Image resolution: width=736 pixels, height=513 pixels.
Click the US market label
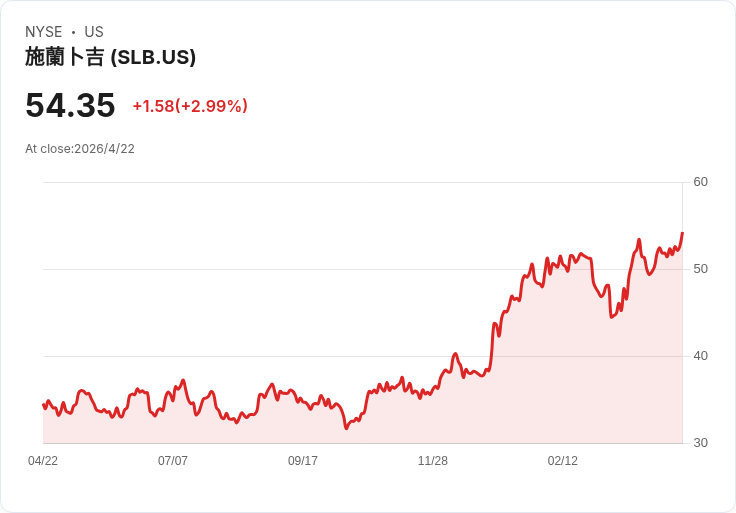94,32
